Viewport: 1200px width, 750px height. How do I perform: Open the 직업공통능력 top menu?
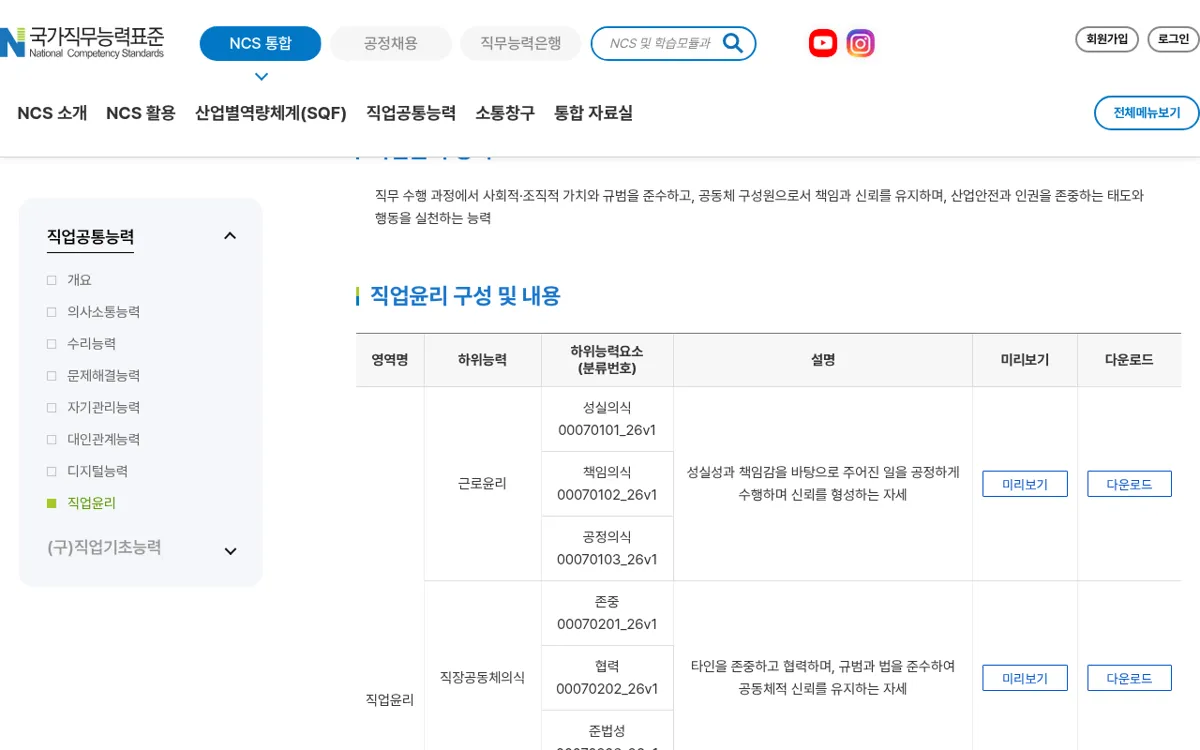tap(411, 113)
